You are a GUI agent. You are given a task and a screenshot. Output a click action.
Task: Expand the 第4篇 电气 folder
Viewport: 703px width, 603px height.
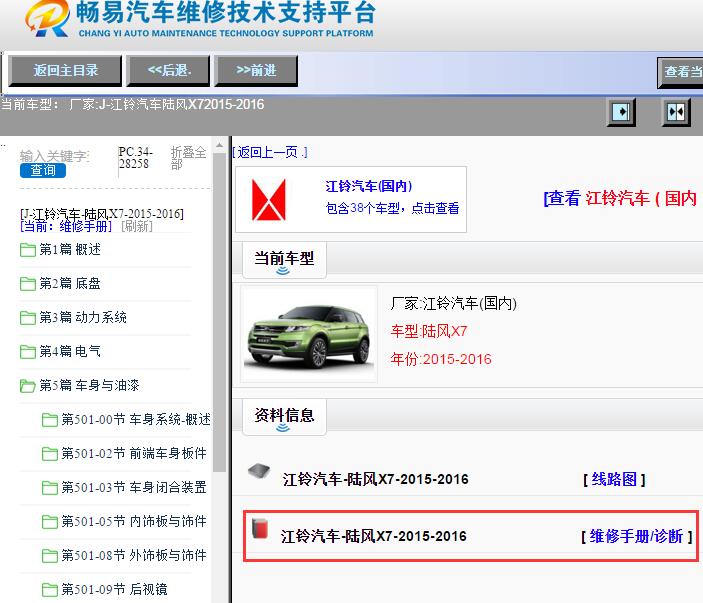69,351
